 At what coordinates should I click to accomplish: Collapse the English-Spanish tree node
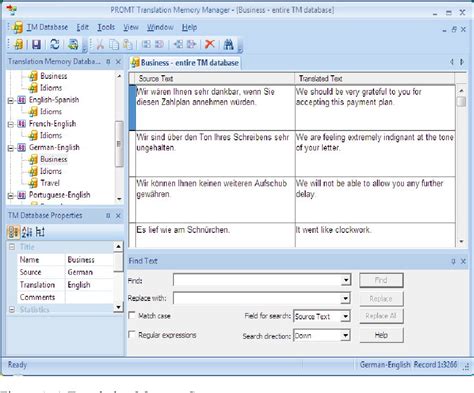pos(11,100)
